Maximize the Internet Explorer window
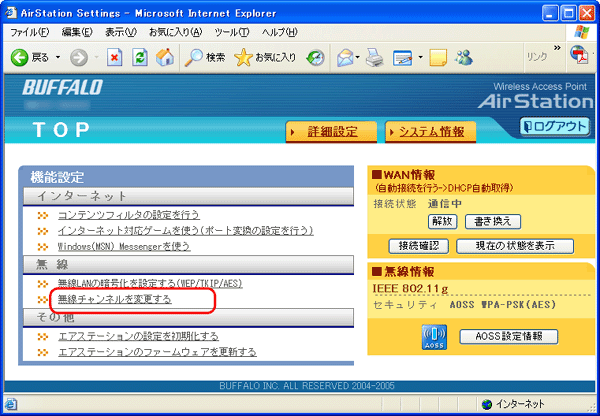The image size is (600, 416). (x=569, y=14)
